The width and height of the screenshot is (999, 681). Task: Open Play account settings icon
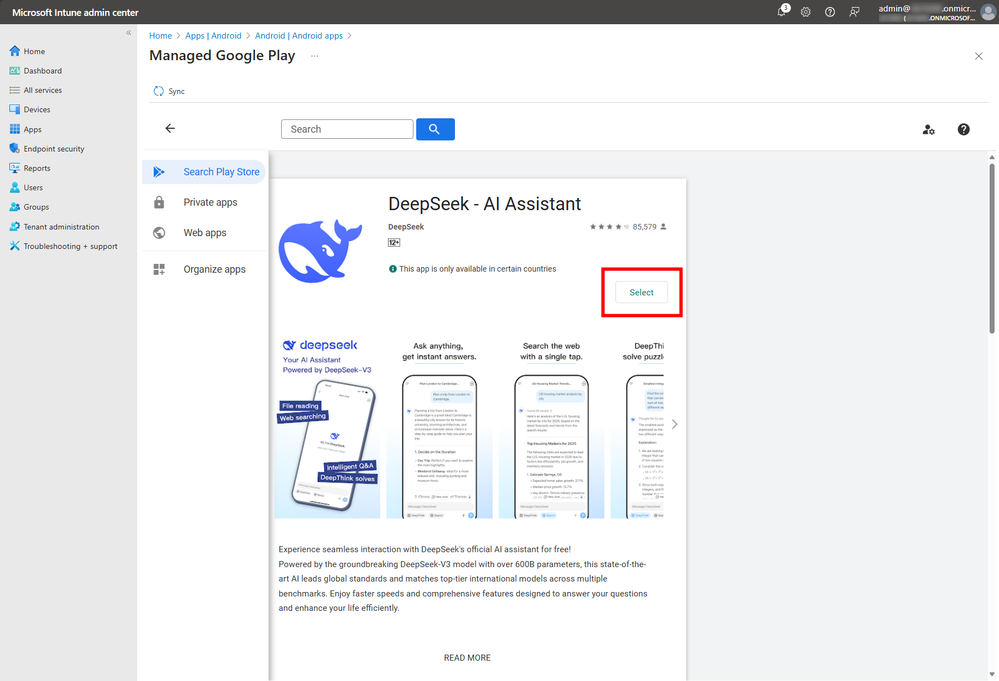[x=929, y=129]
